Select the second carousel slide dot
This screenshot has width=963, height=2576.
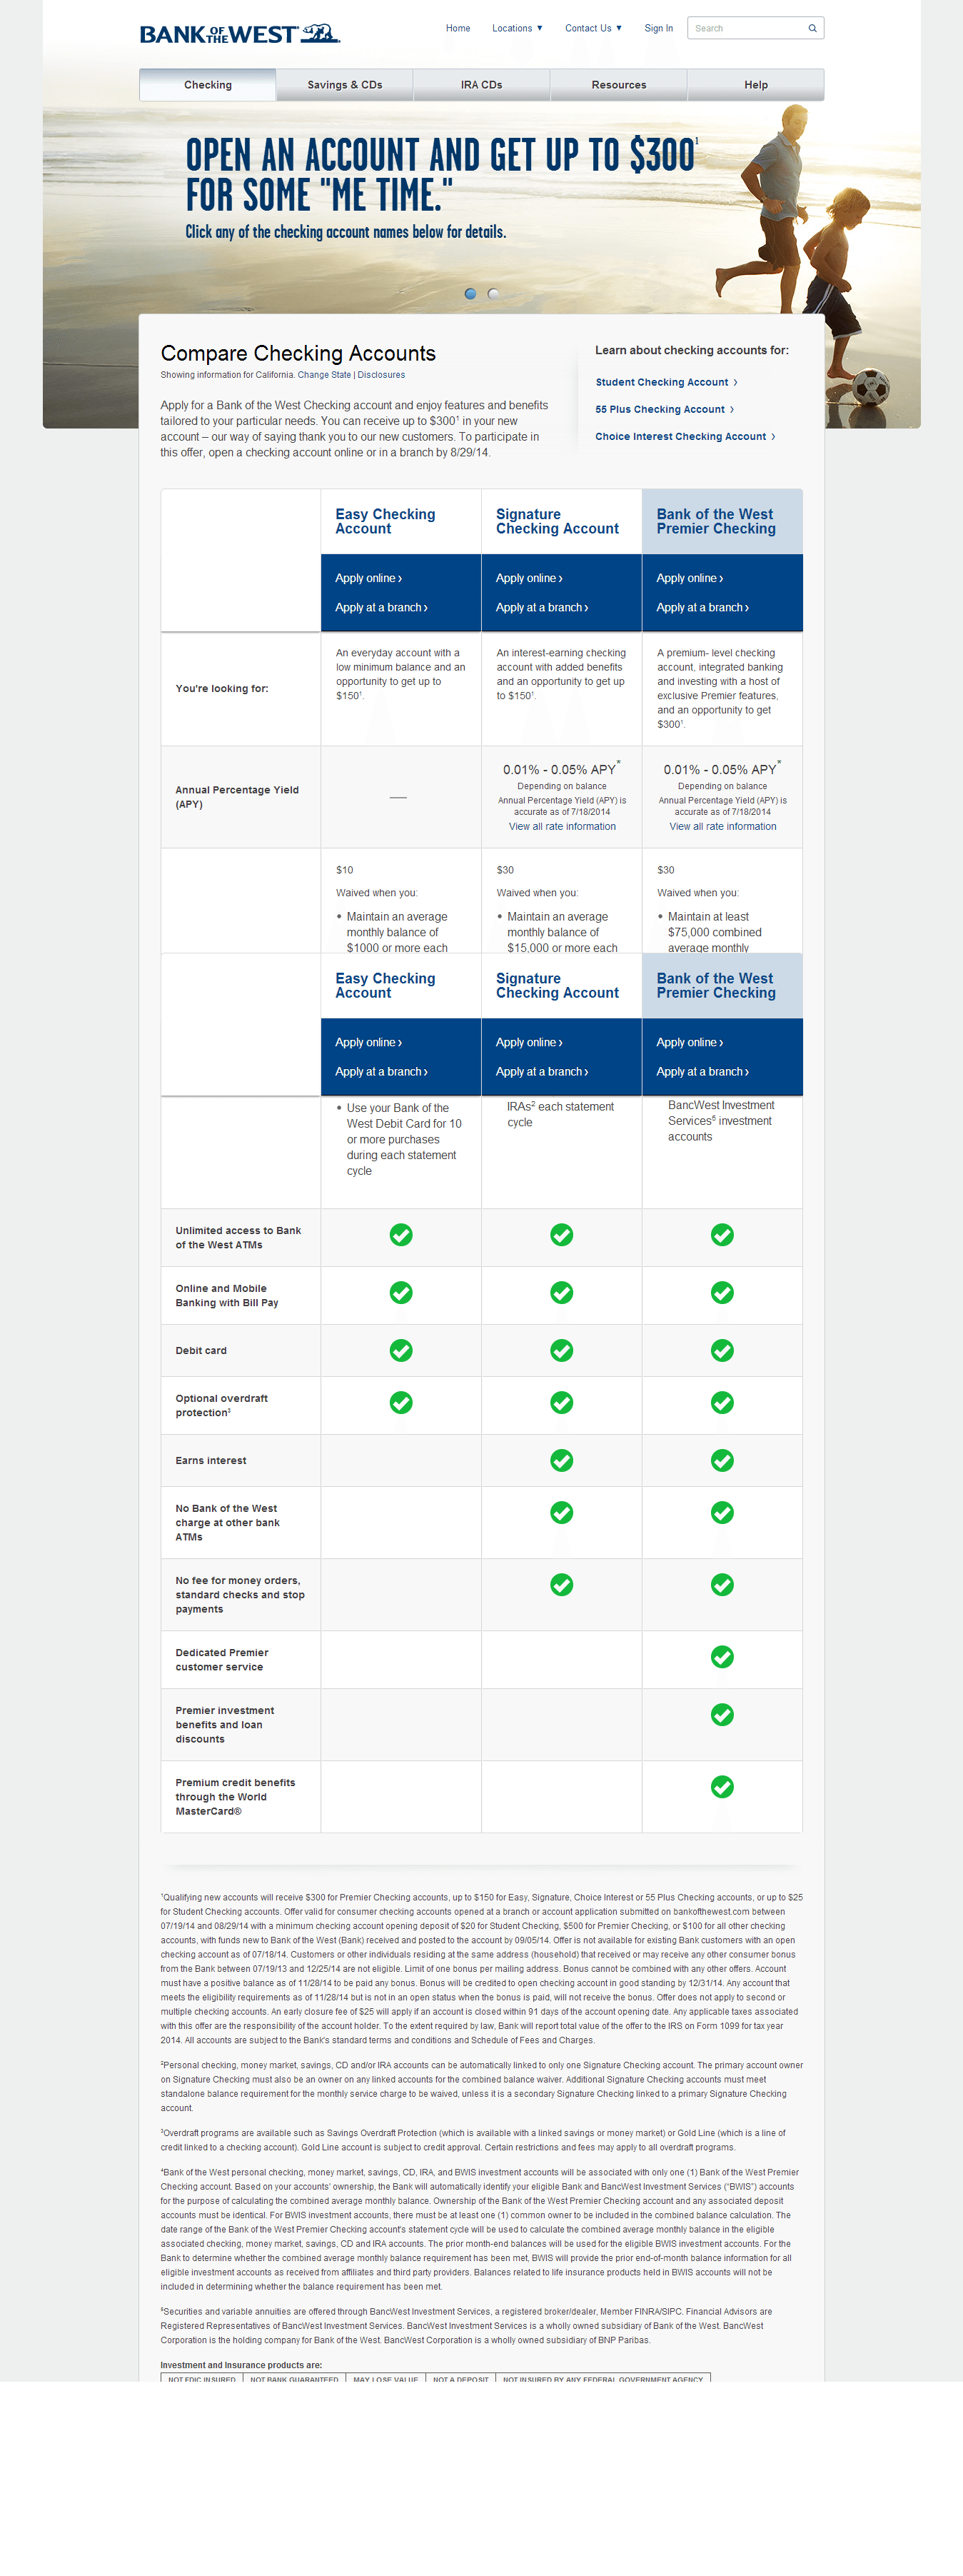tap(493, 294)
